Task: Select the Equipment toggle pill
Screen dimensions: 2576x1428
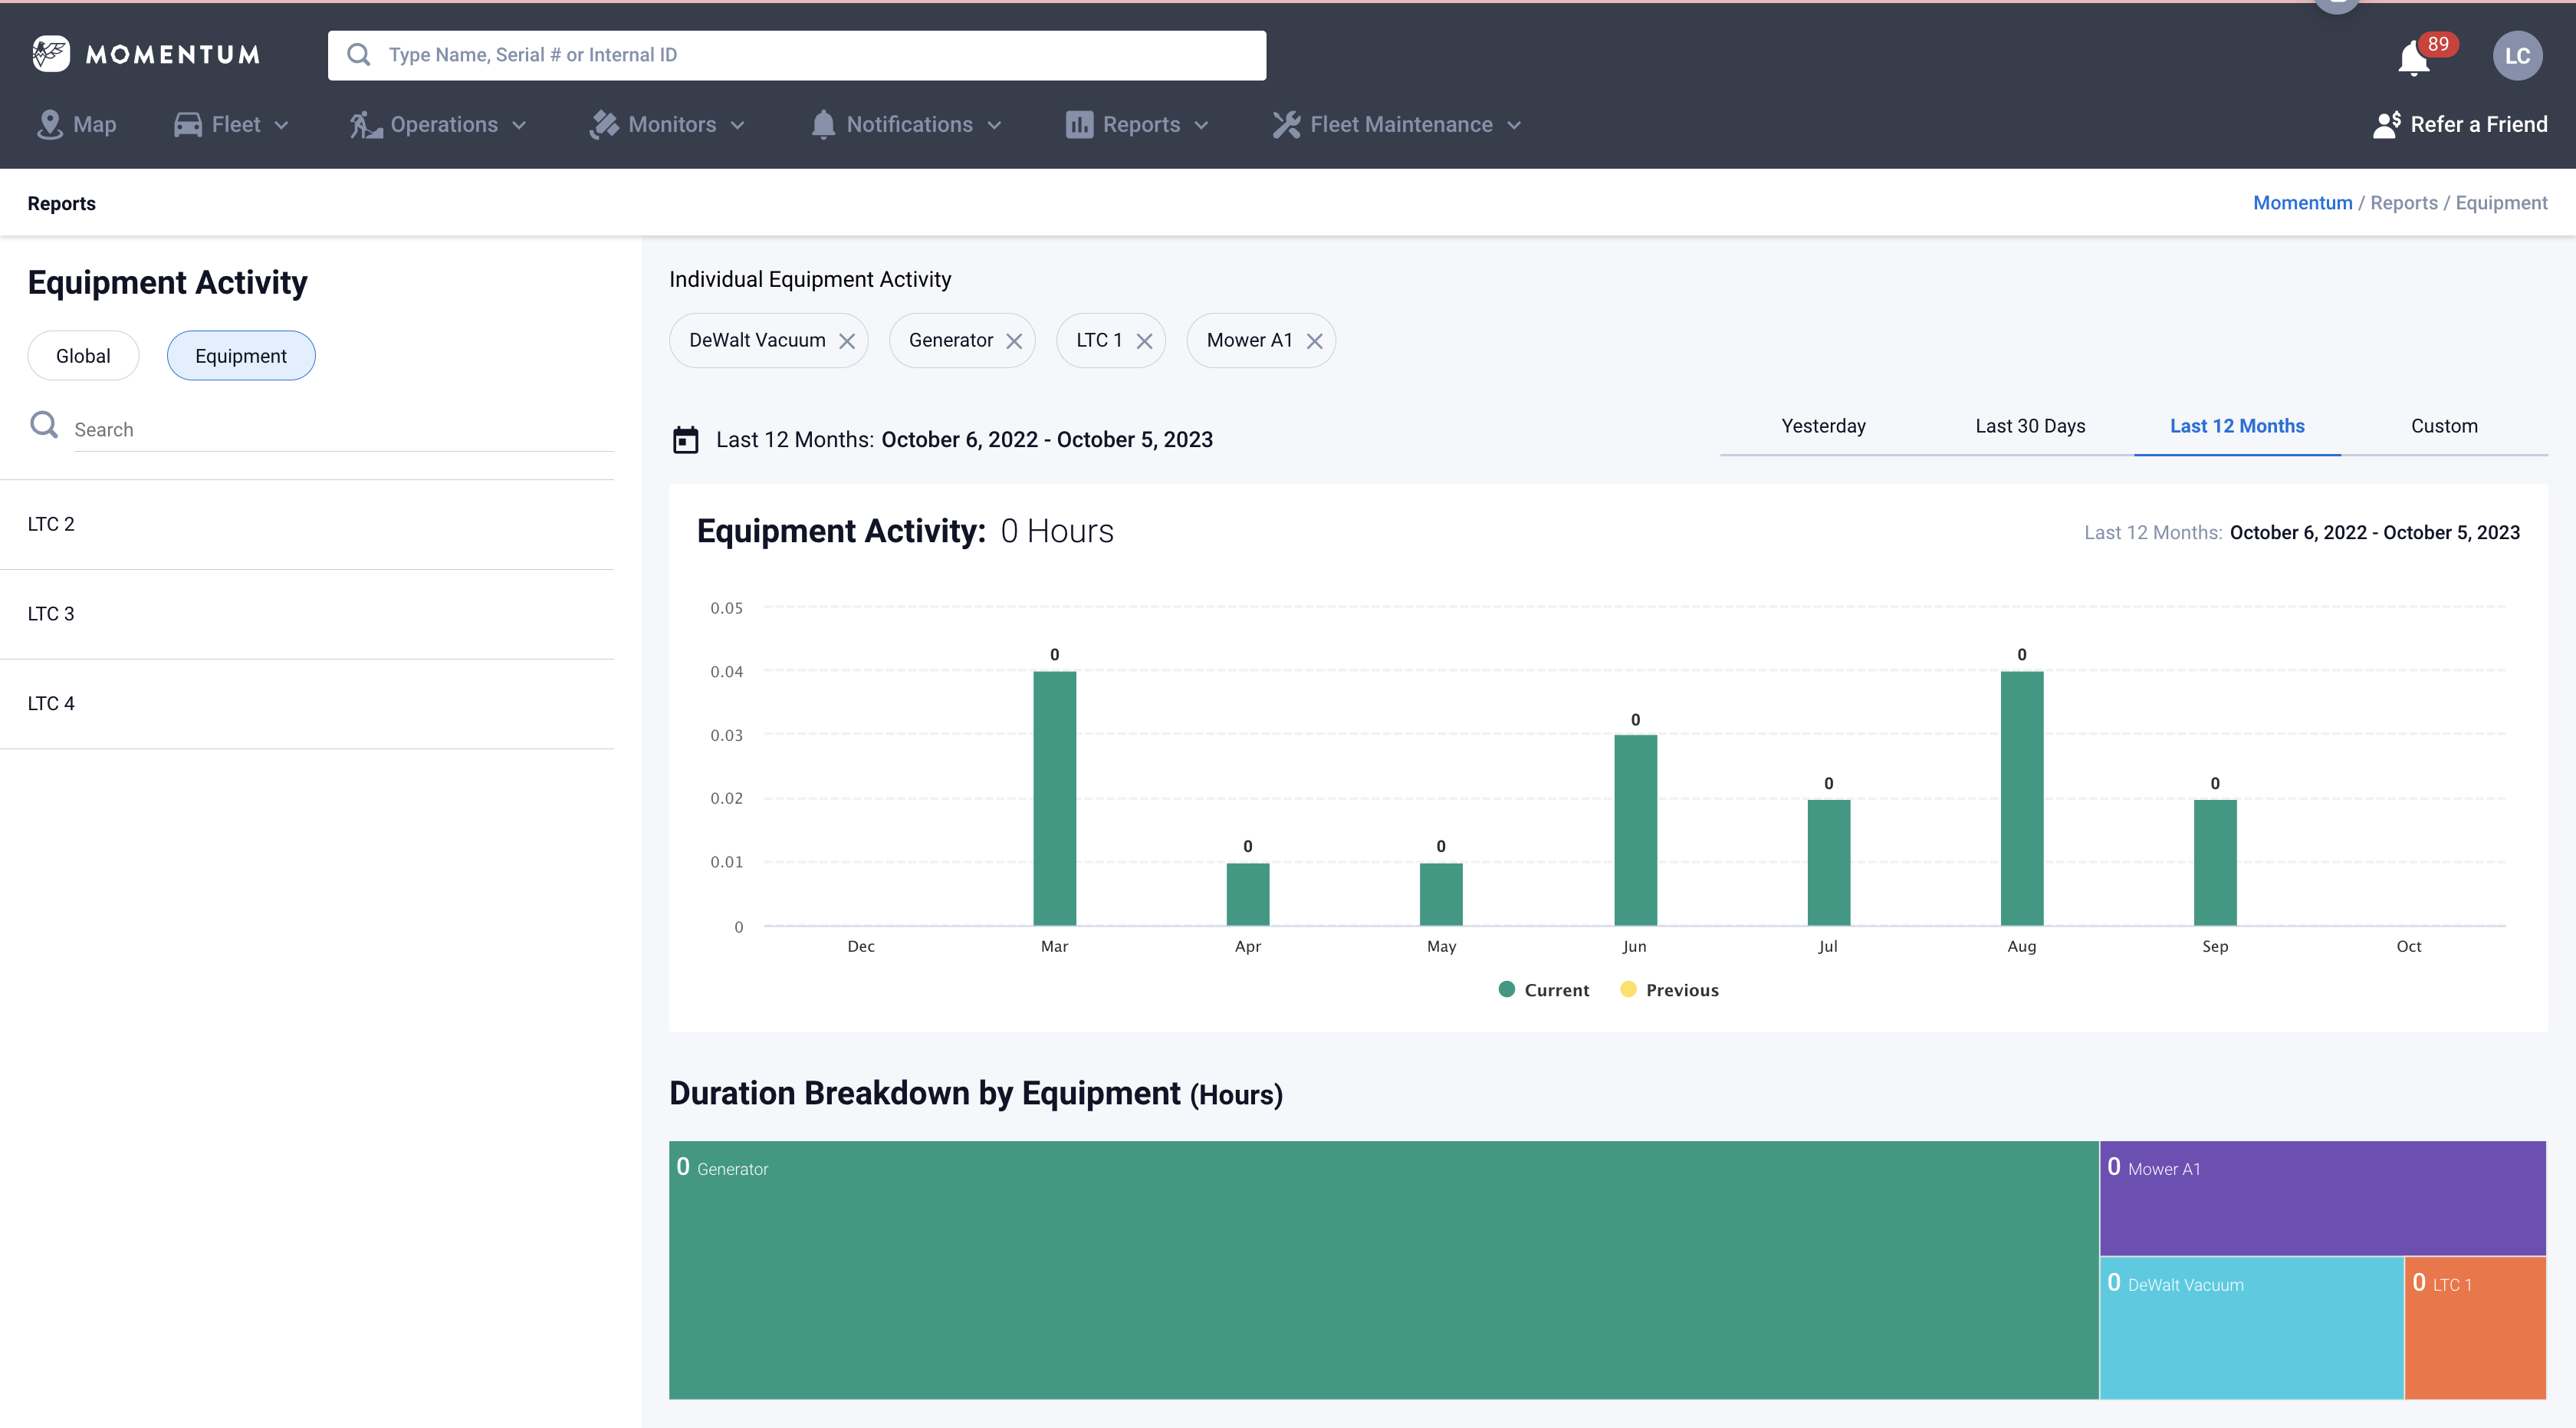Action: click(241, 356)
